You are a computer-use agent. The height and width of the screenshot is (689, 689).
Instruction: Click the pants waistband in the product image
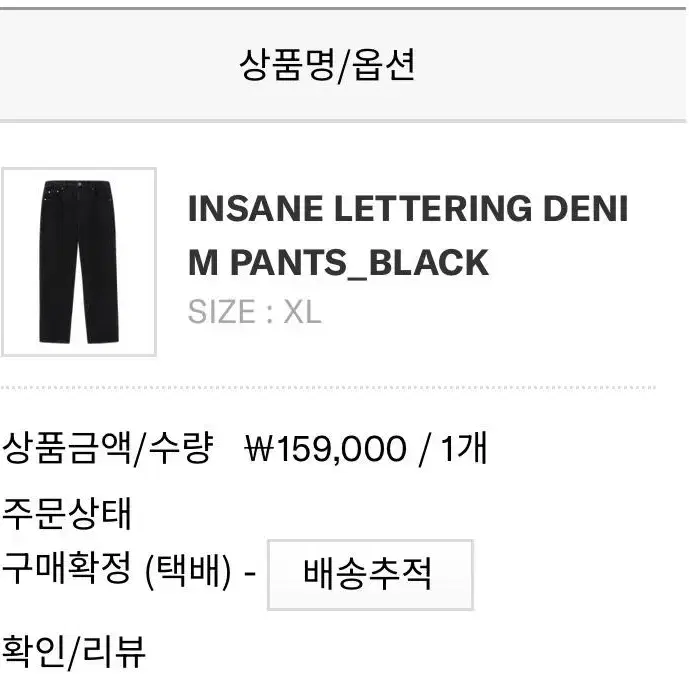pos(77,185)
